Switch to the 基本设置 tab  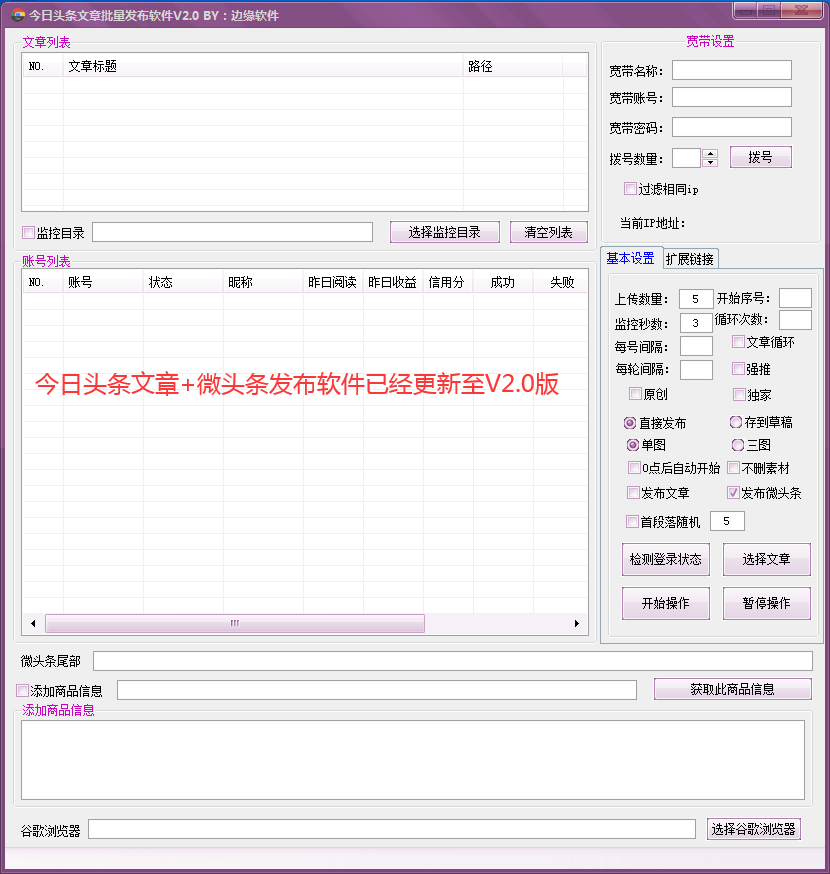[630, 258]
